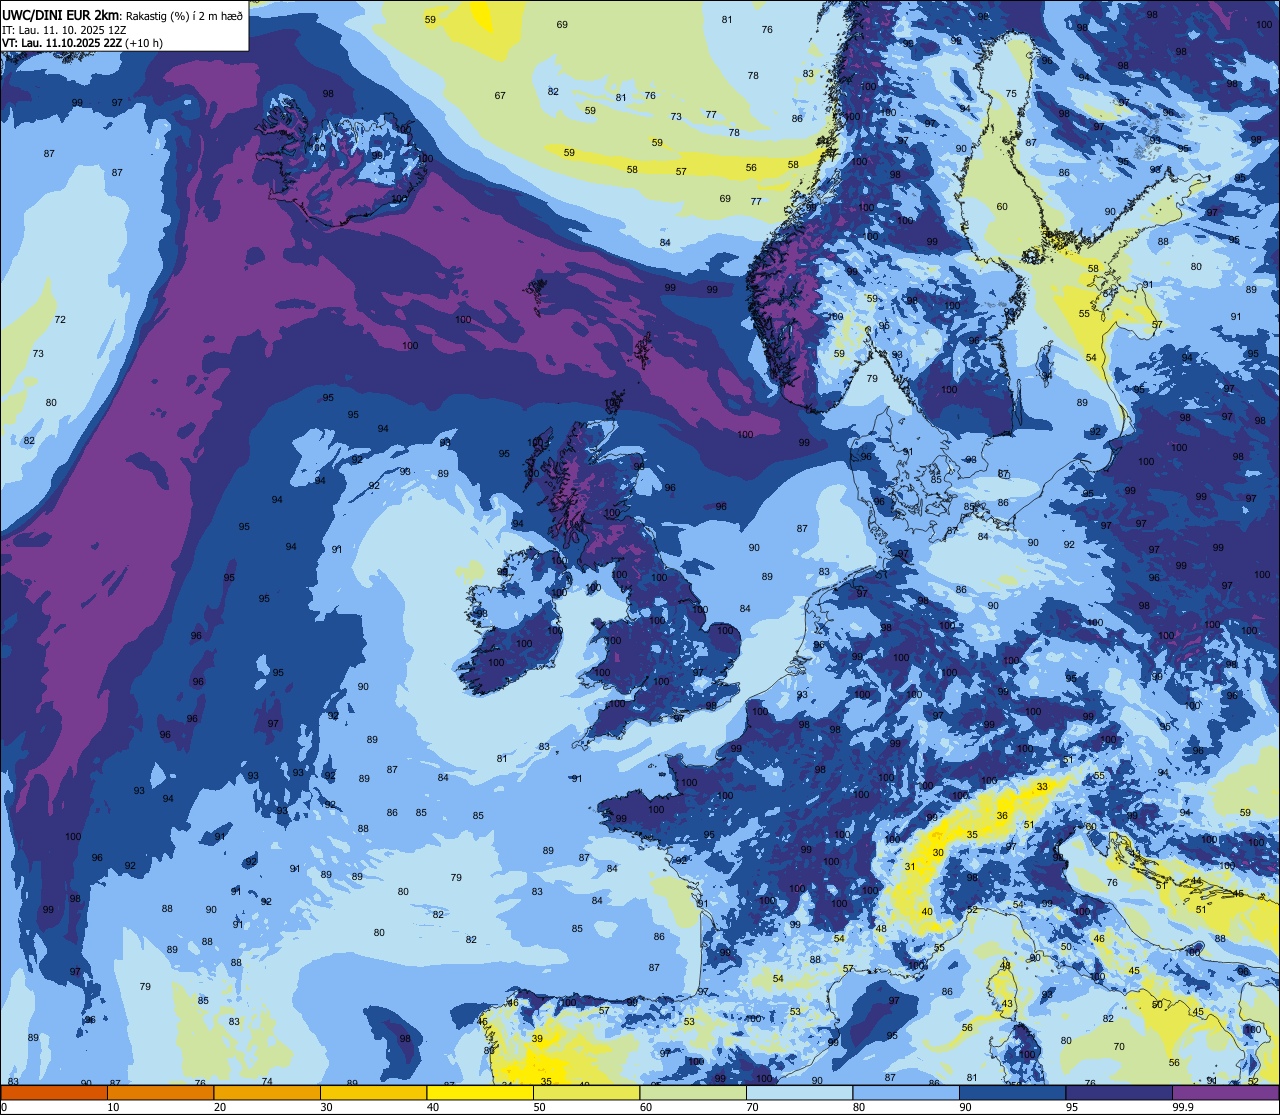Choose the 70–80 pale blue legend swatch
Screen dimensions: 1280x1115
pyautogui.click(x=799, y=1093)
